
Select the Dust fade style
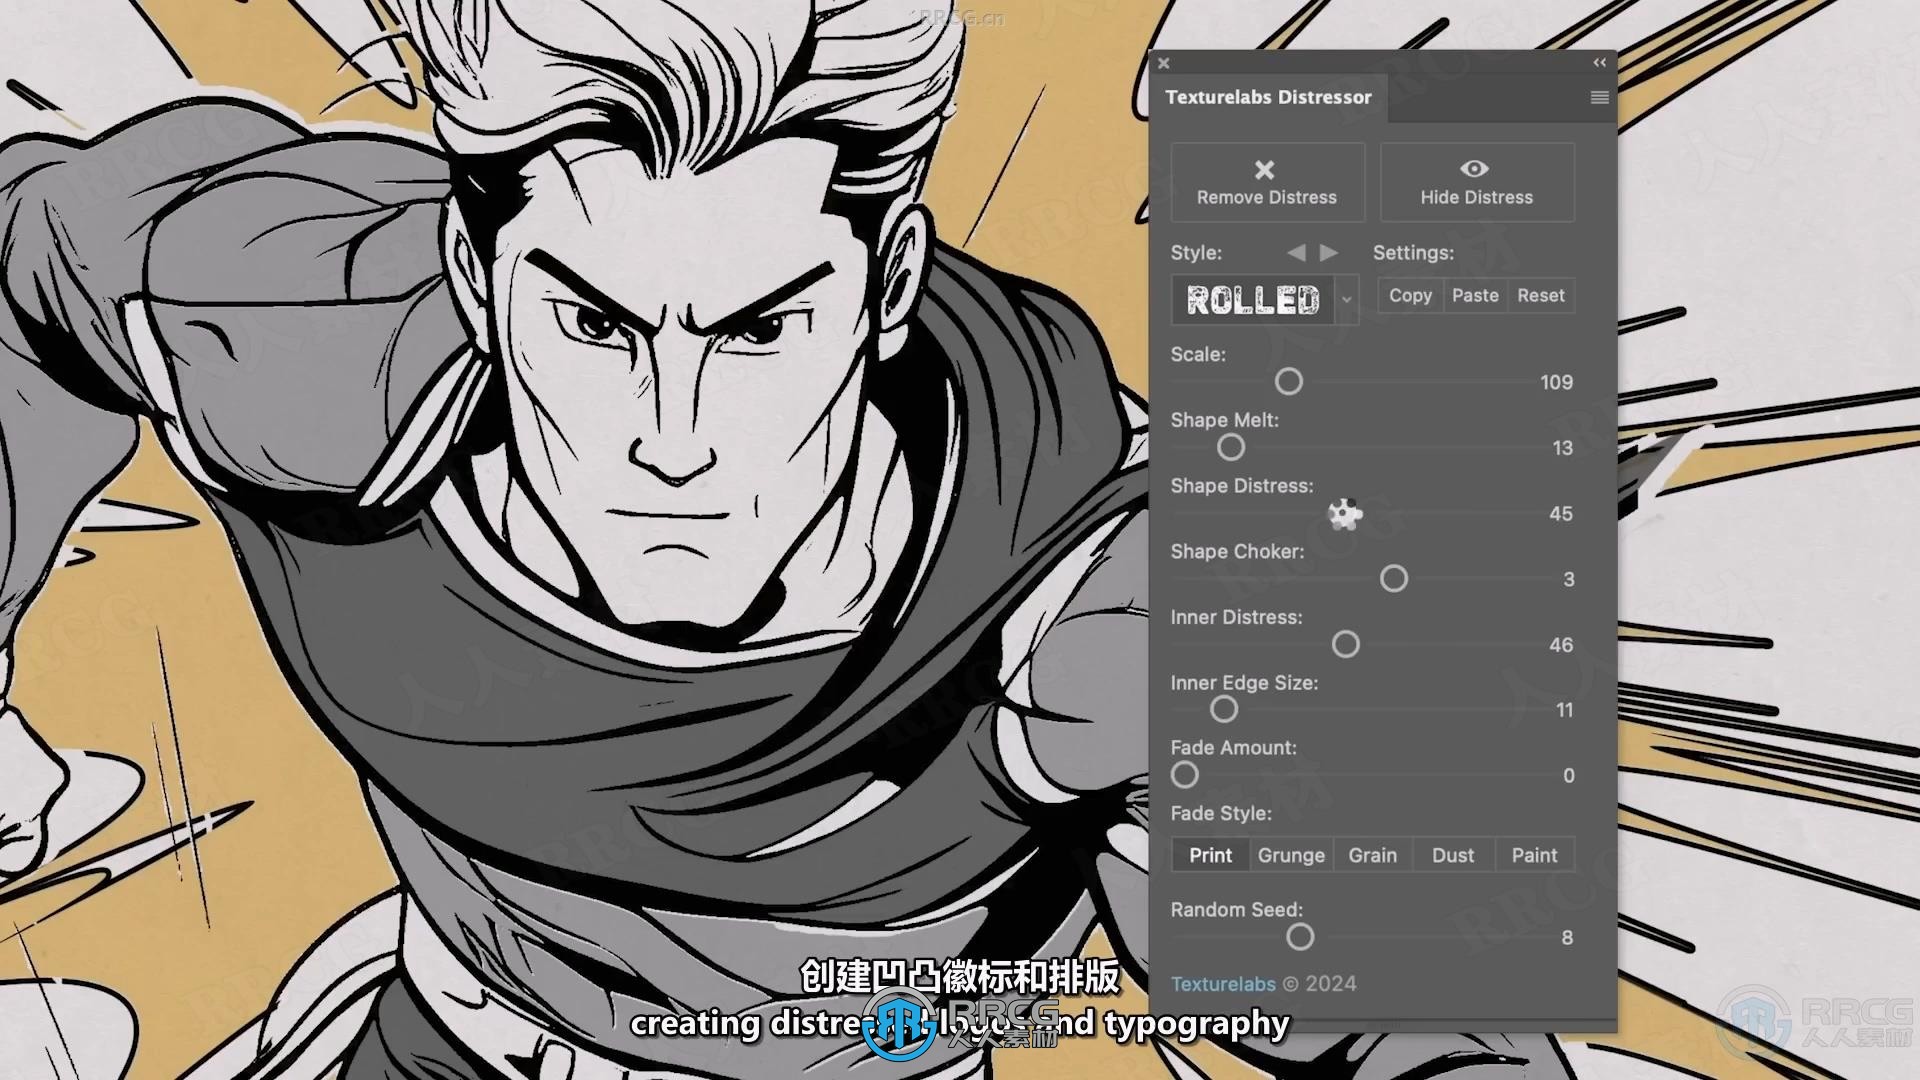click(x=1453, y=855)
